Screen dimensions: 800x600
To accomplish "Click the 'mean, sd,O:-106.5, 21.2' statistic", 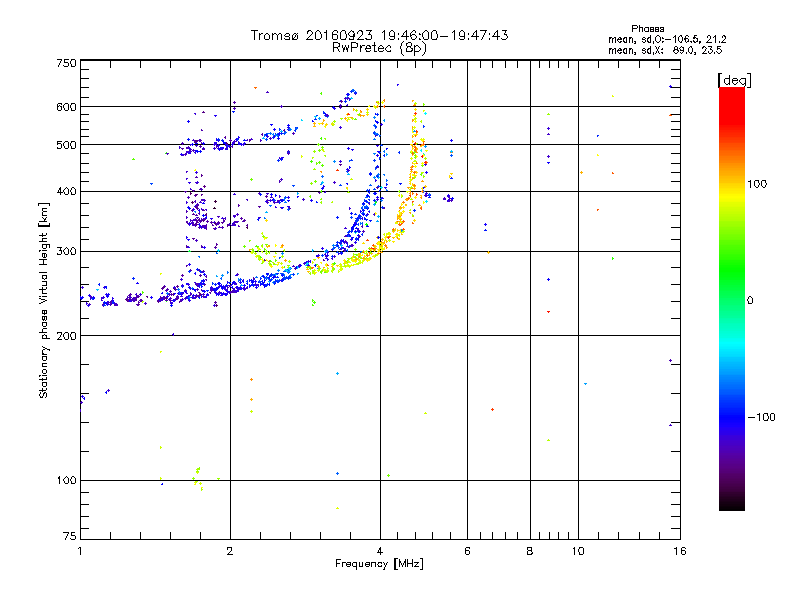I will click(x=667, y=39).
